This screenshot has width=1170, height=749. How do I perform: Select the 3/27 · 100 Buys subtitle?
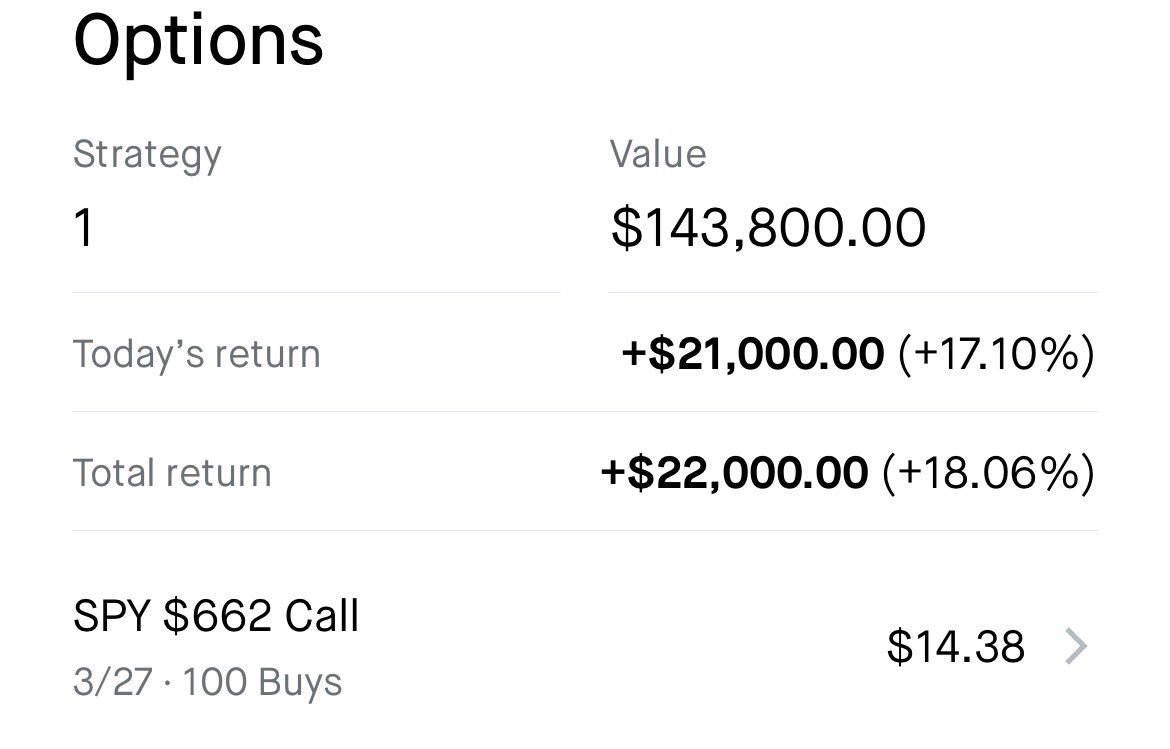pos(207,683)
